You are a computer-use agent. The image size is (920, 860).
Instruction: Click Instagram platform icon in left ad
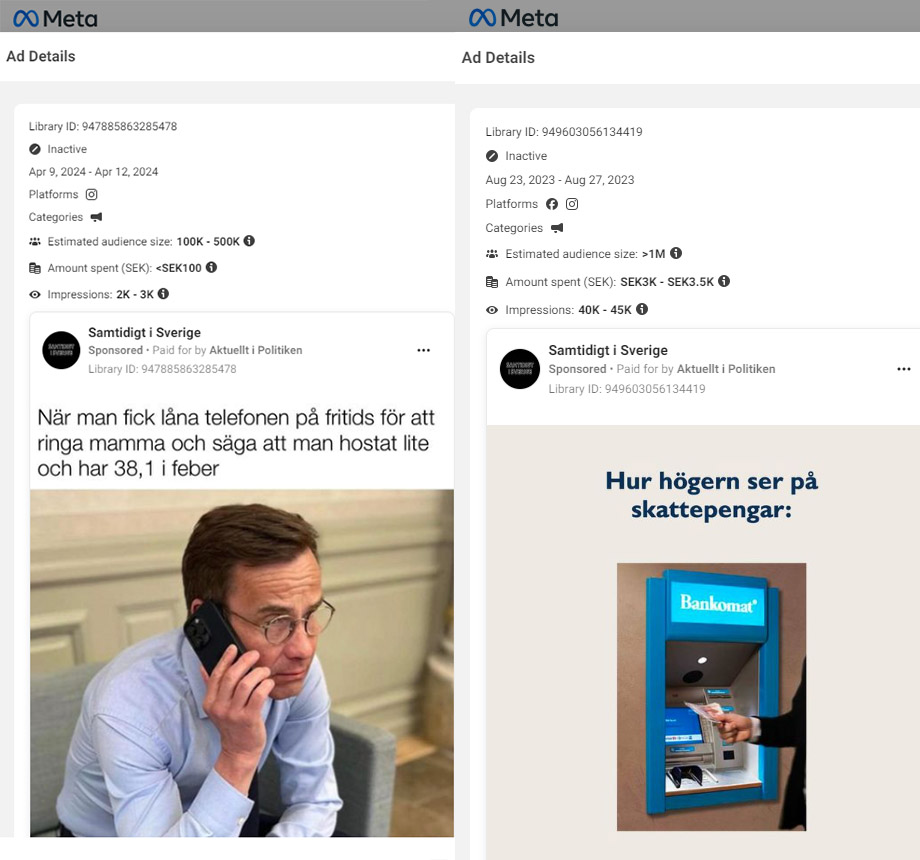[92, 194]
